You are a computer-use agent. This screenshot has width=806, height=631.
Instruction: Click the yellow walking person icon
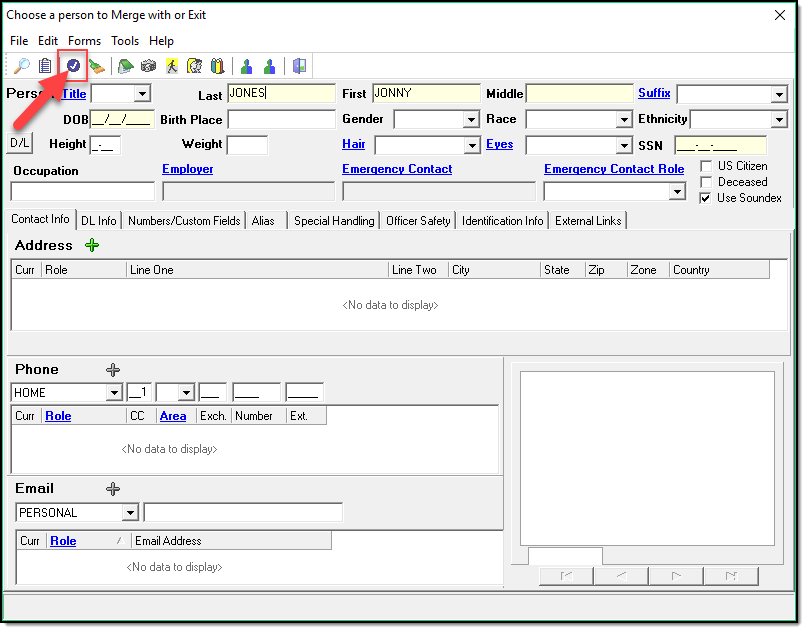[172, 66]
